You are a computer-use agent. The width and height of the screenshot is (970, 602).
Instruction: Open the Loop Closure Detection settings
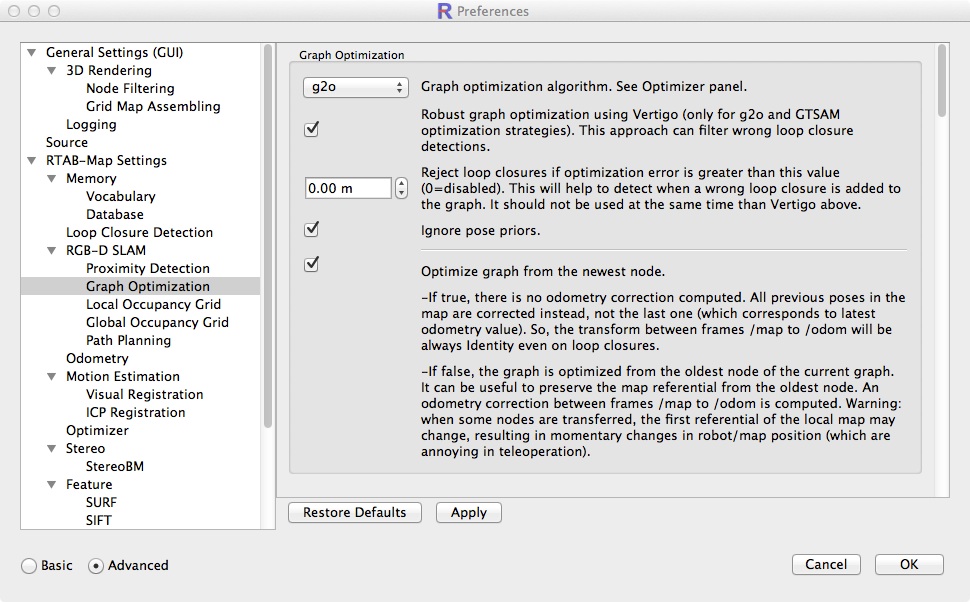tap(139, 233)
